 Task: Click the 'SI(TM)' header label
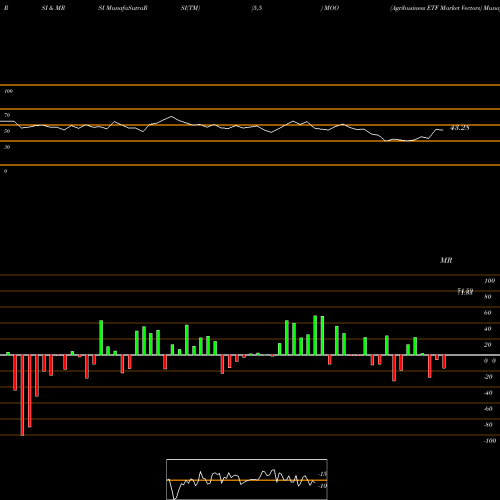[x=190, y=8]
